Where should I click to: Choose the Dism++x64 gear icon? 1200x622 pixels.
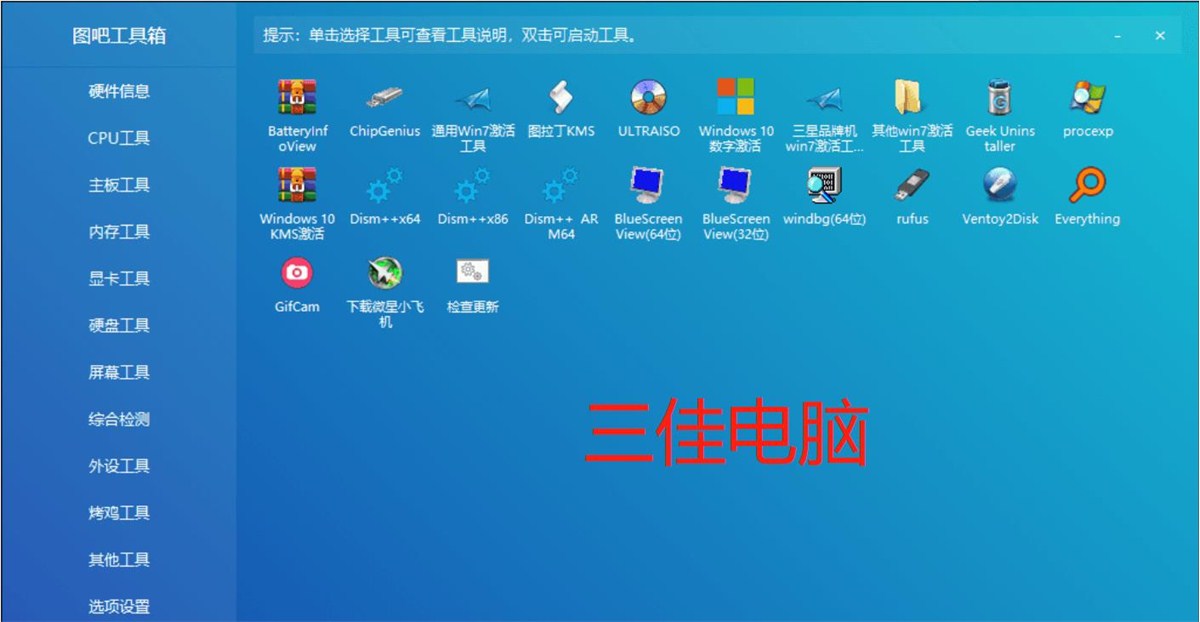click(385, 185)
